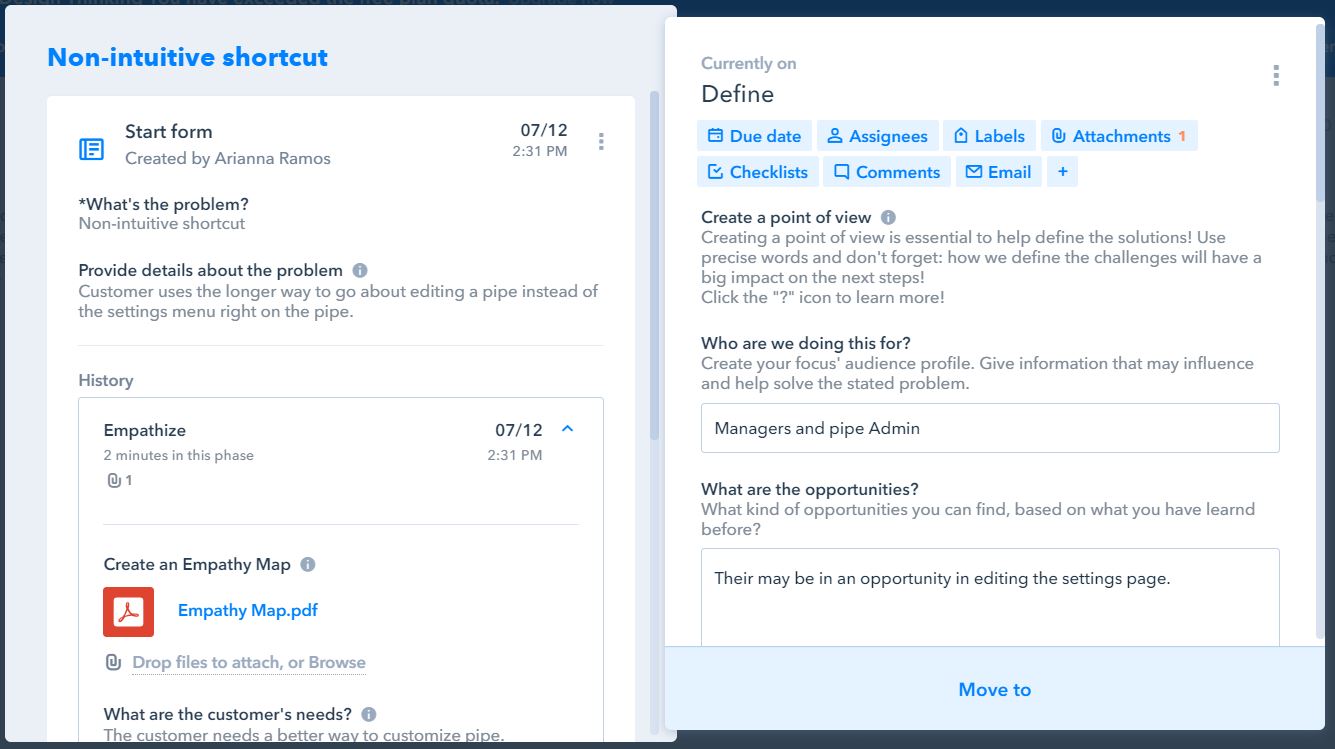Screen dimensions: 1335x749
Task: Open the Attachments section
Action: [x=1118, y=136]
